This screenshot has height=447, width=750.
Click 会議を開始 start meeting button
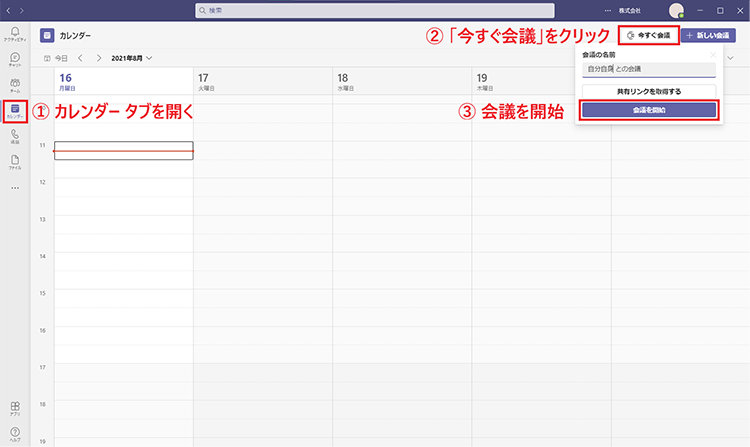[649, 110]
